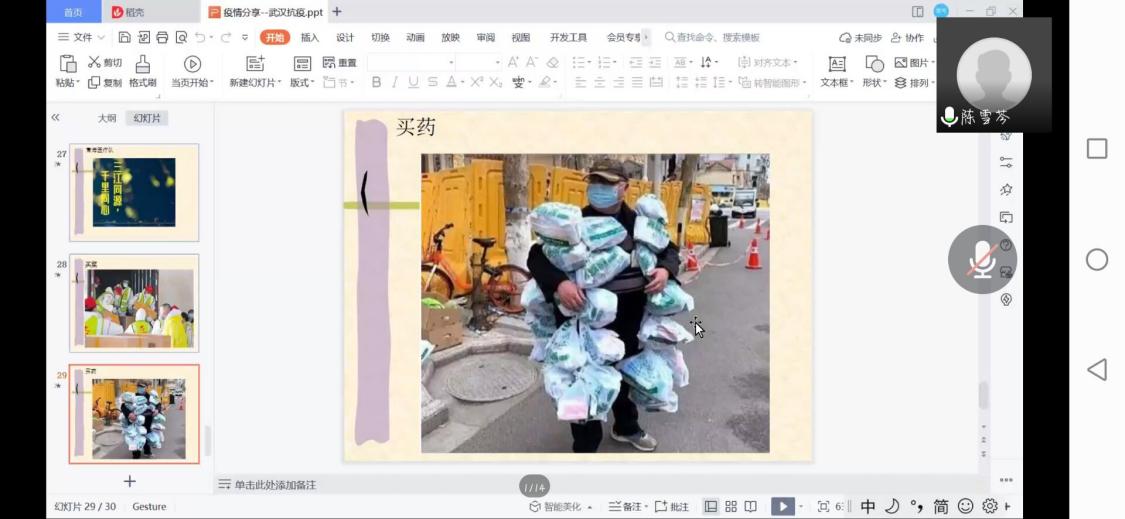Add new slide with plus below thumbnails
Viewport: 1125px width, 519px height.
pos(130,481)
